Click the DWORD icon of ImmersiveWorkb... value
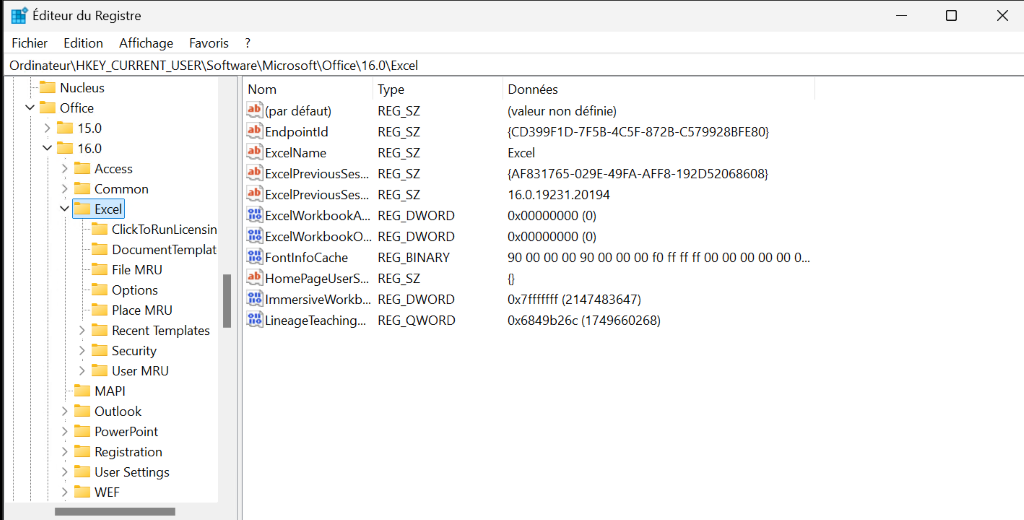This screenshot has height=520, width=1024. click(254, 299)
